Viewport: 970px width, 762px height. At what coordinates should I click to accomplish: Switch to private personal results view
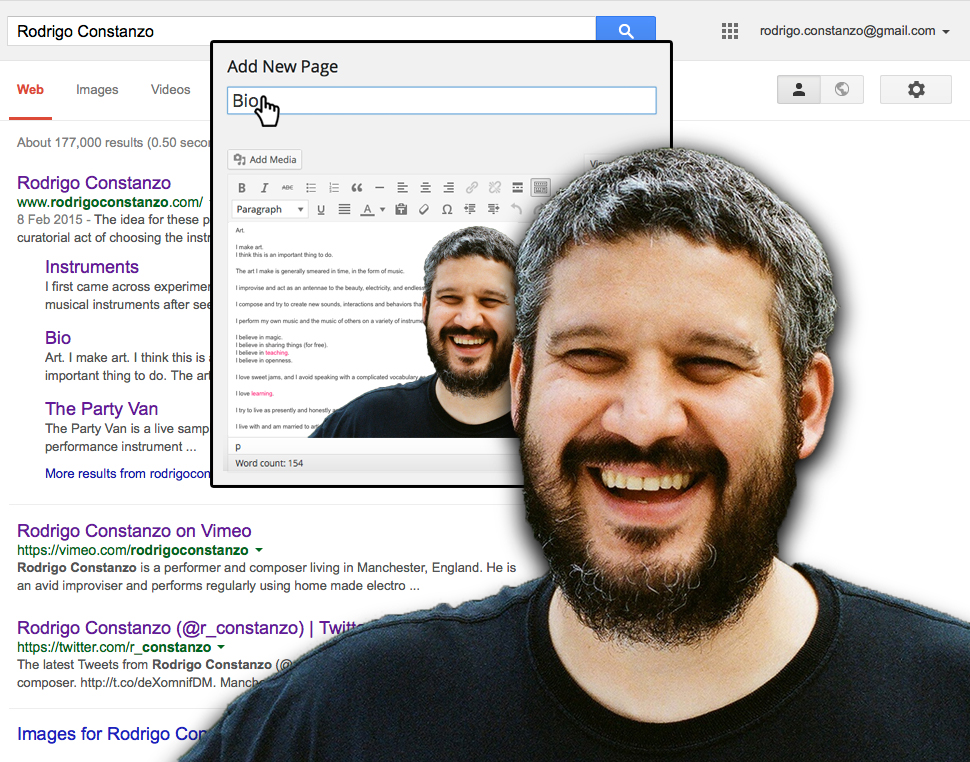point(799,89)
